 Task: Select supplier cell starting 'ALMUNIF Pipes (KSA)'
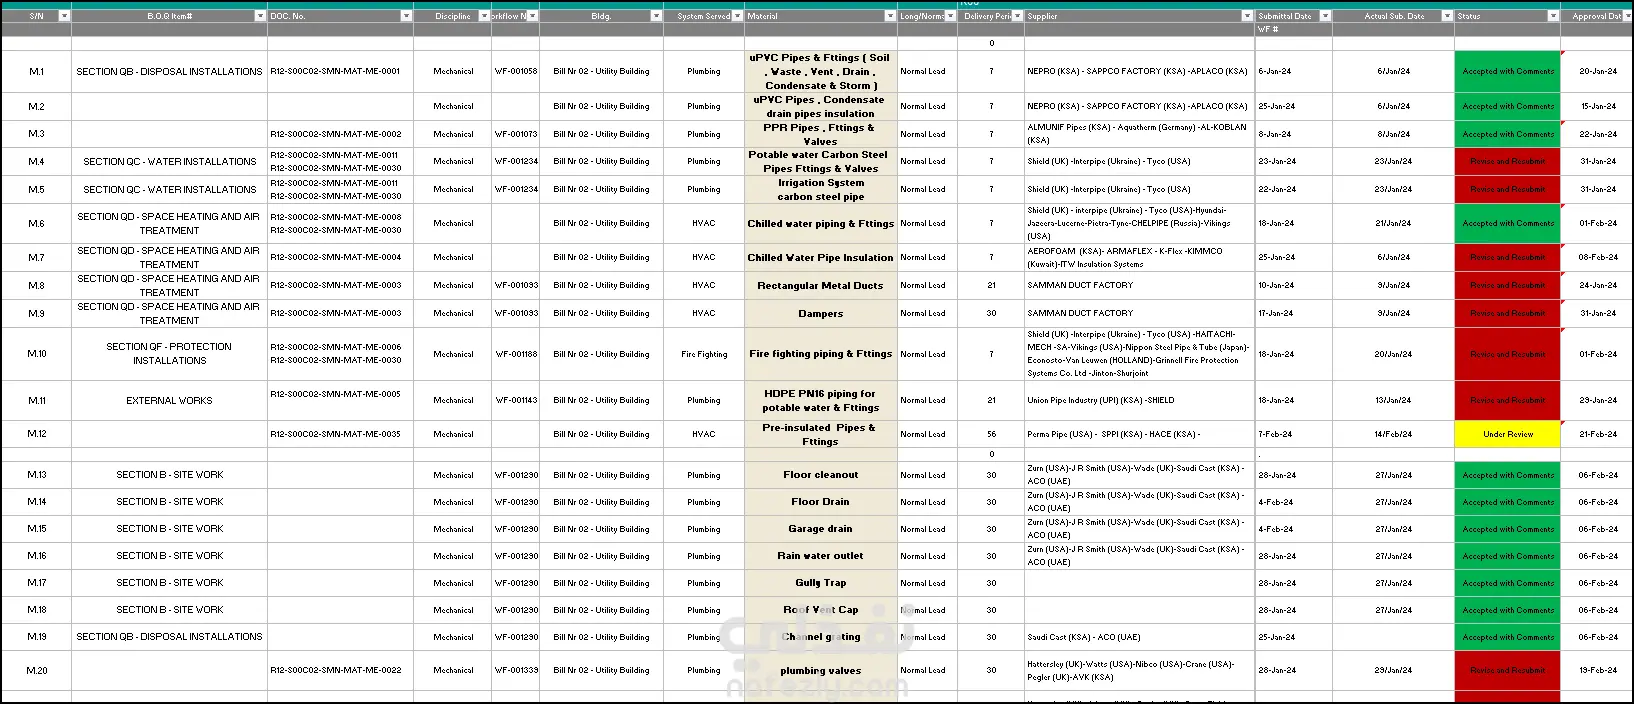tap(1139, 134)
